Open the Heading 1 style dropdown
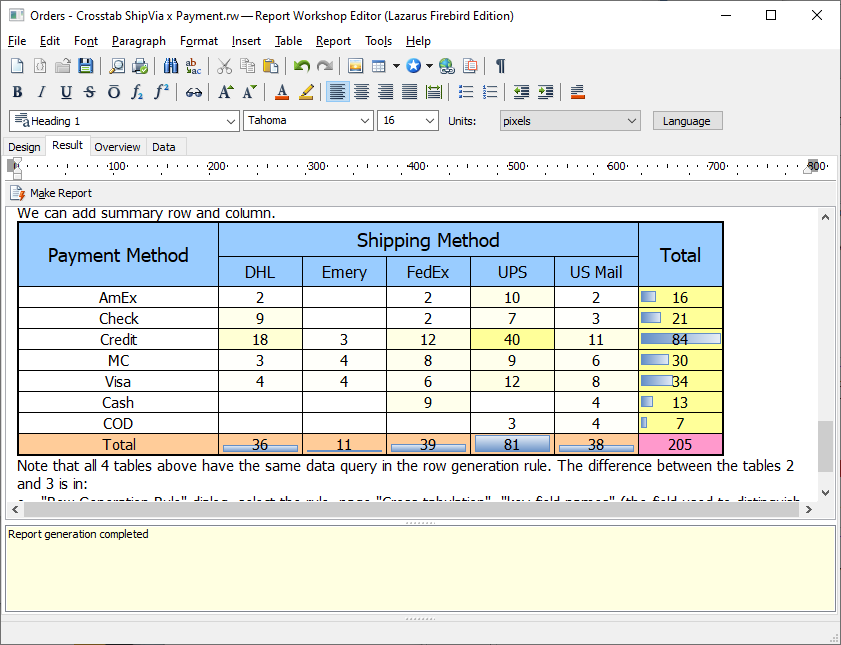841x645 pixels. (x=228, y=121)
